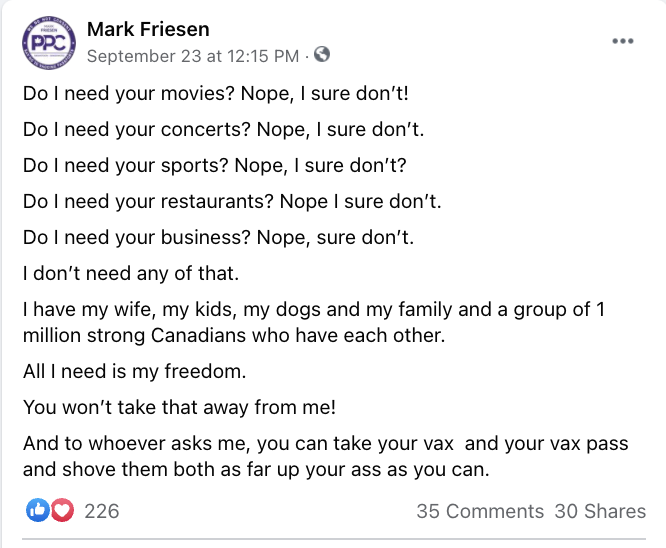Open the September 23 at 12:15 PM timestamp
The height and width of the screenshot is (548, 666).
193,56
